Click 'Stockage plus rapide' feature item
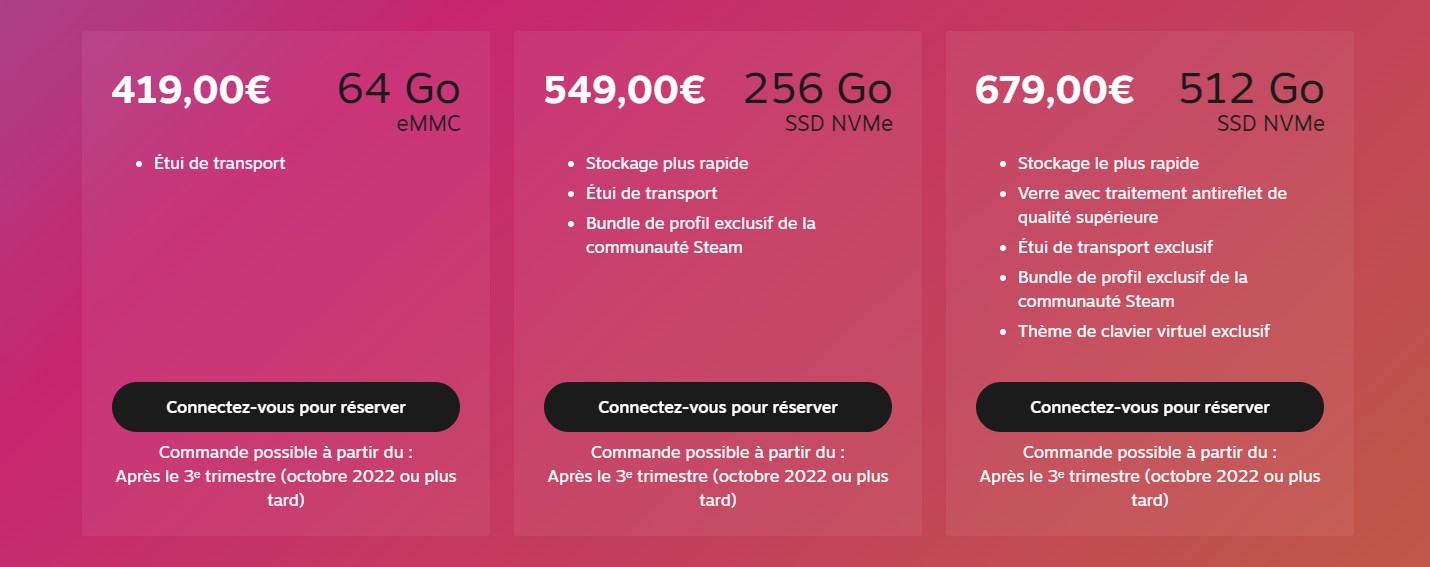Image resolution: width=1430 pixels, height=567 pixels. [667, 163]
